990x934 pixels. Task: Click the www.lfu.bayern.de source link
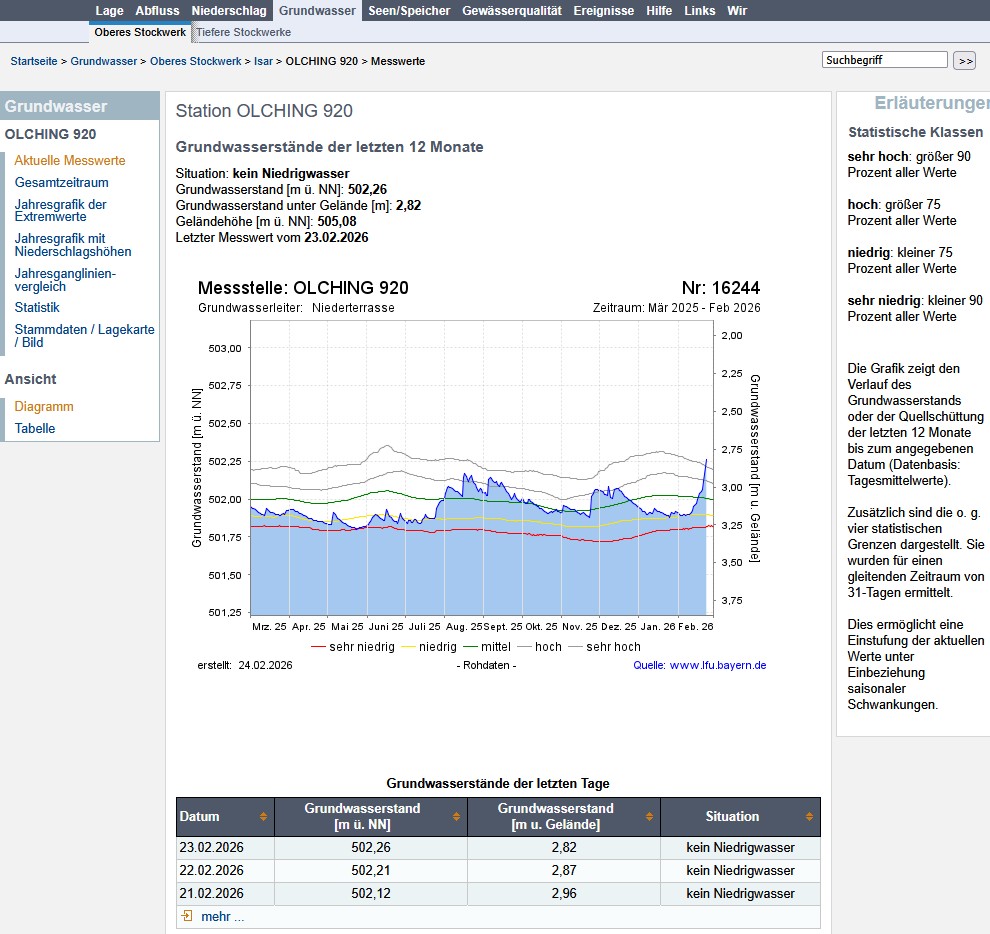click(x=717, y=665)
